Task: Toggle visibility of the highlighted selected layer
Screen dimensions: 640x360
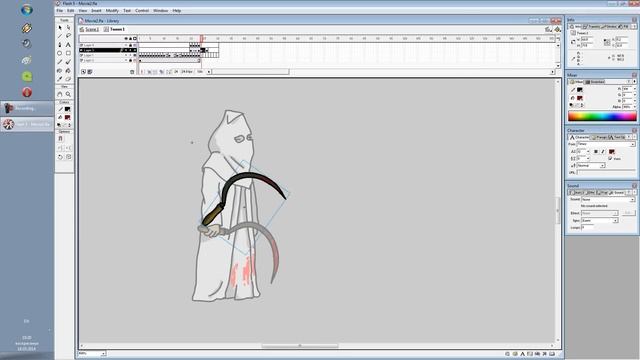Action: (126, 50)
